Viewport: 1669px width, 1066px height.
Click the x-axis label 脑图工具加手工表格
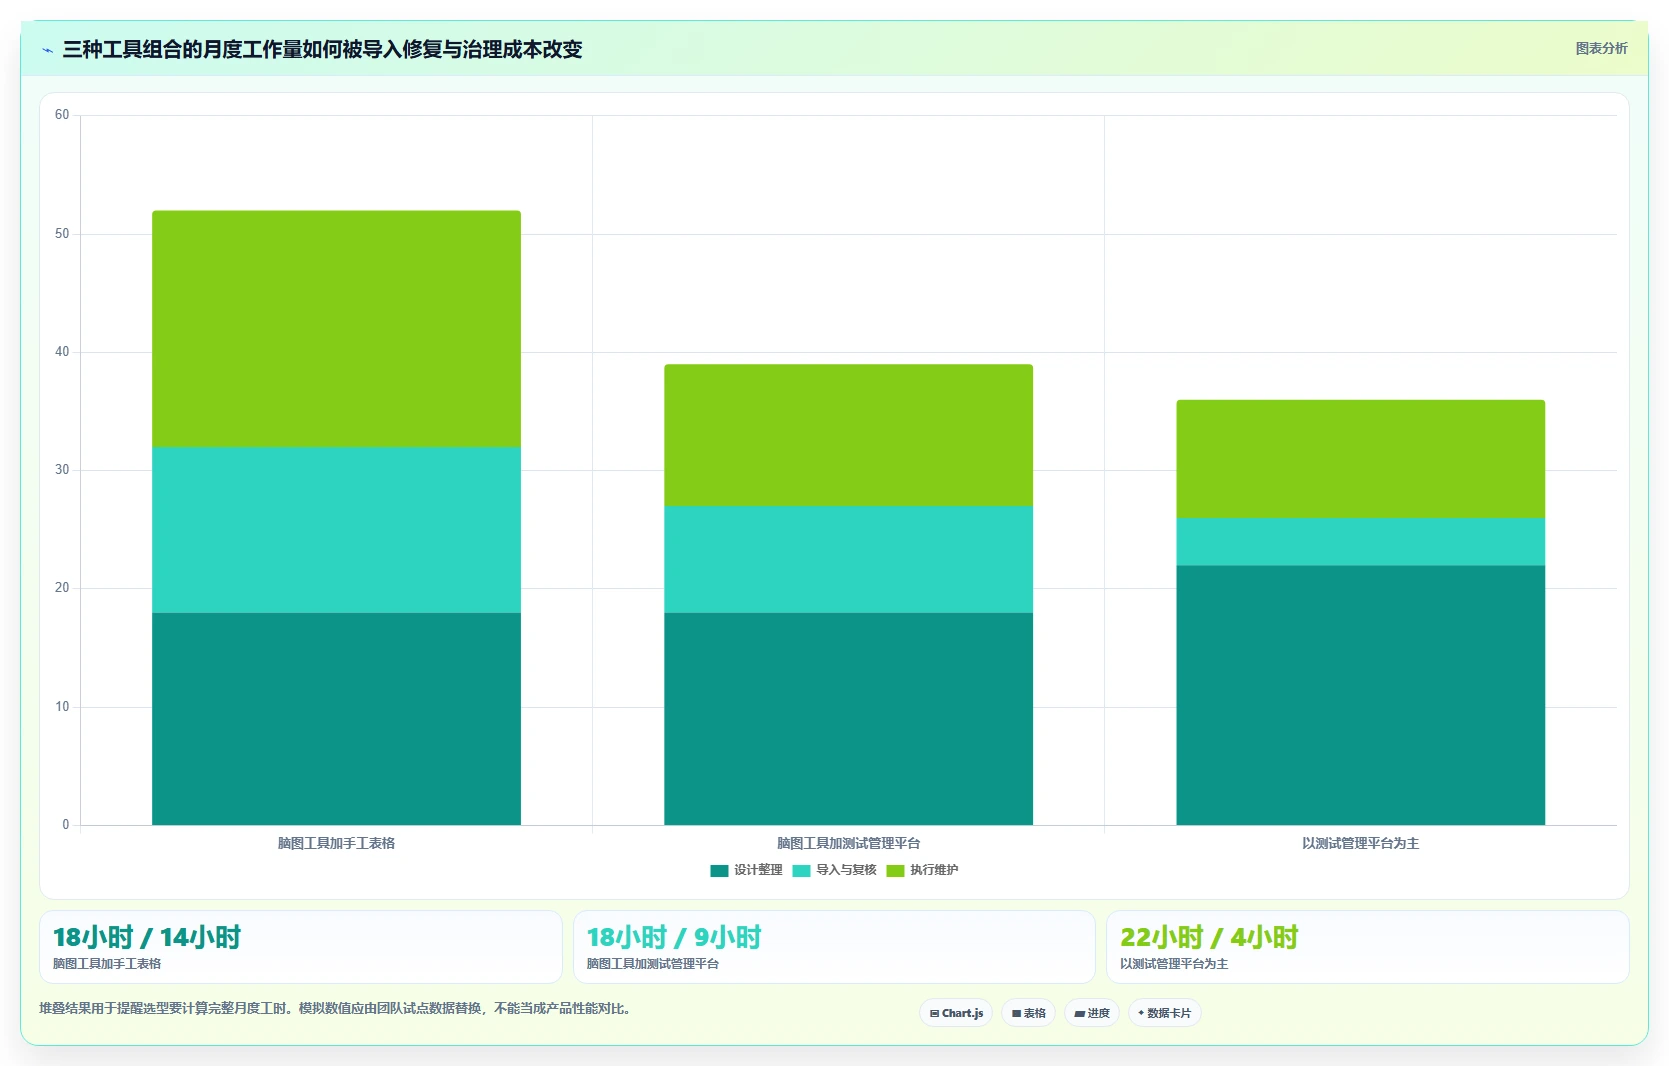(x=336, y=843)
